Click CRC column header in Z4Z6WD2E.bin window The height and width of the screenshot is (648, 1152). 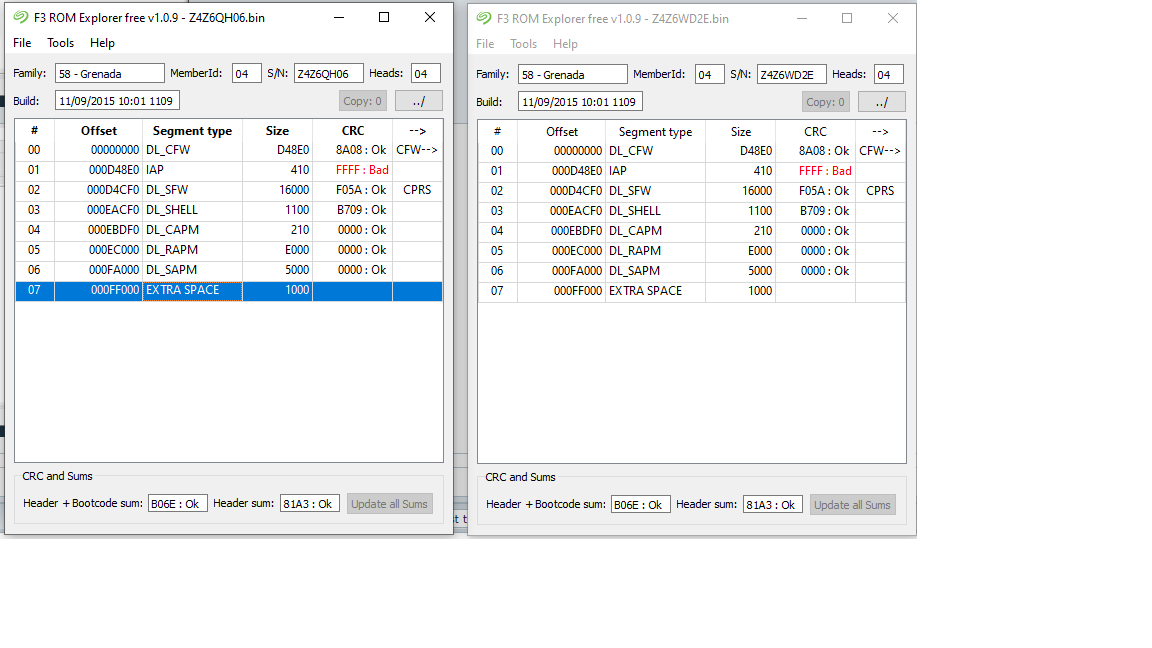coord(816,132)
